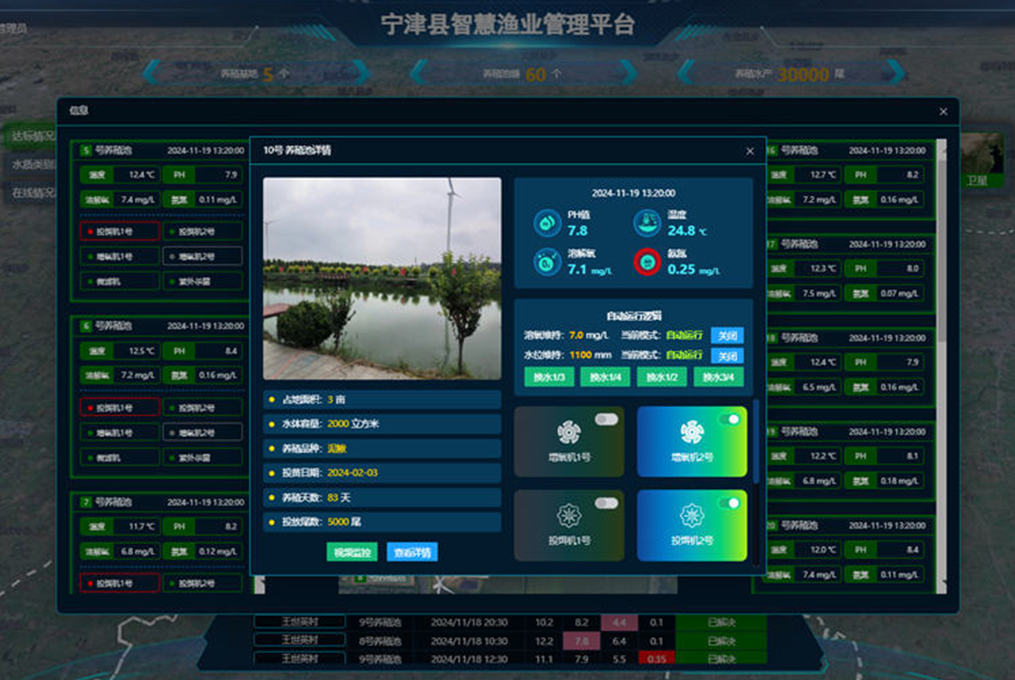
Task: Click the 溶解氧 dissolved oxygen icon
Action: [547, 262]
